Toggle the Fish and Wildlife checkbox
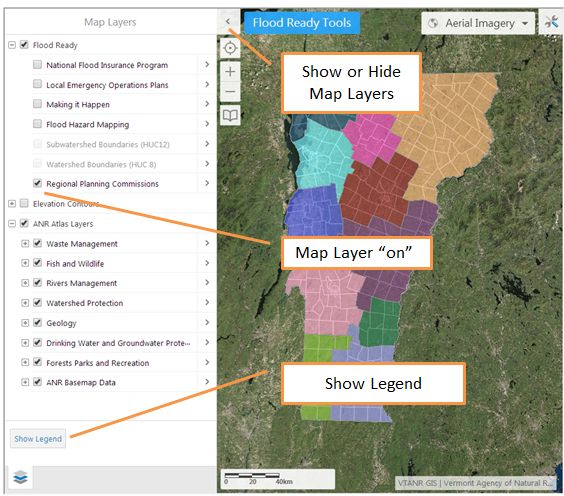 pos(37,263)
